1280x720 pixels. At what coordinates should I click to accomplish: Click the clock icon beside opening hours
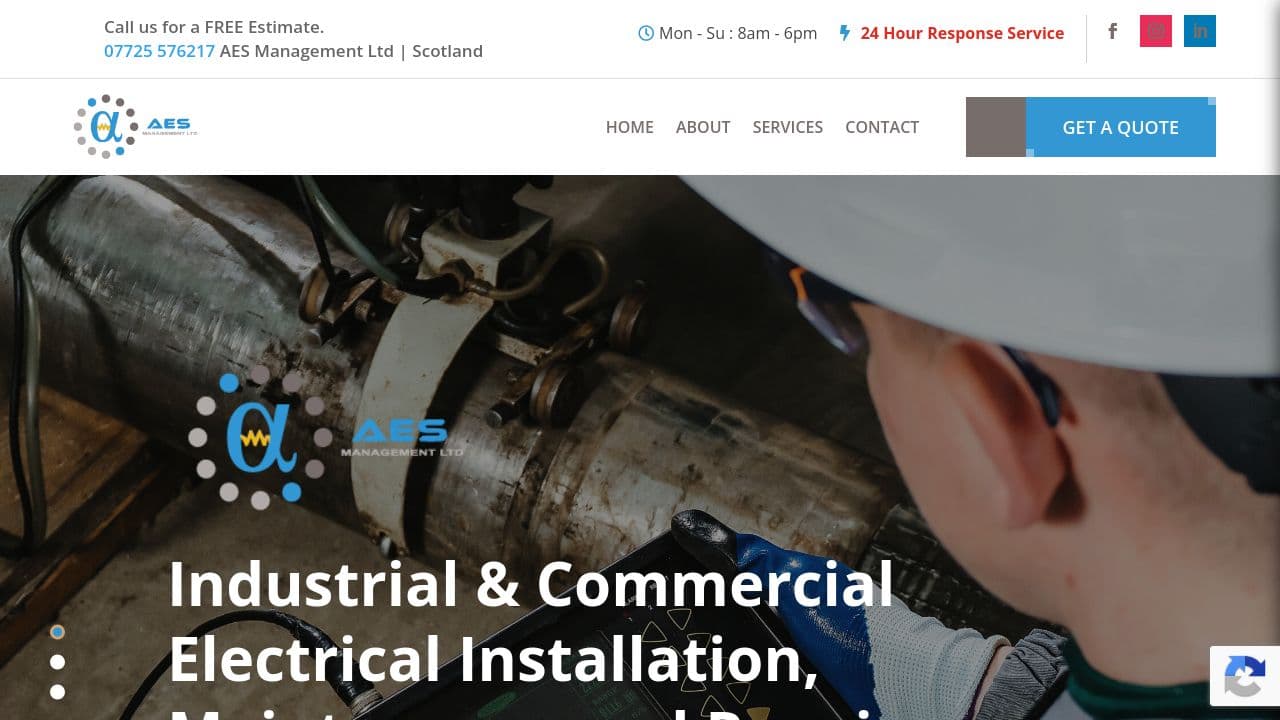646,33
